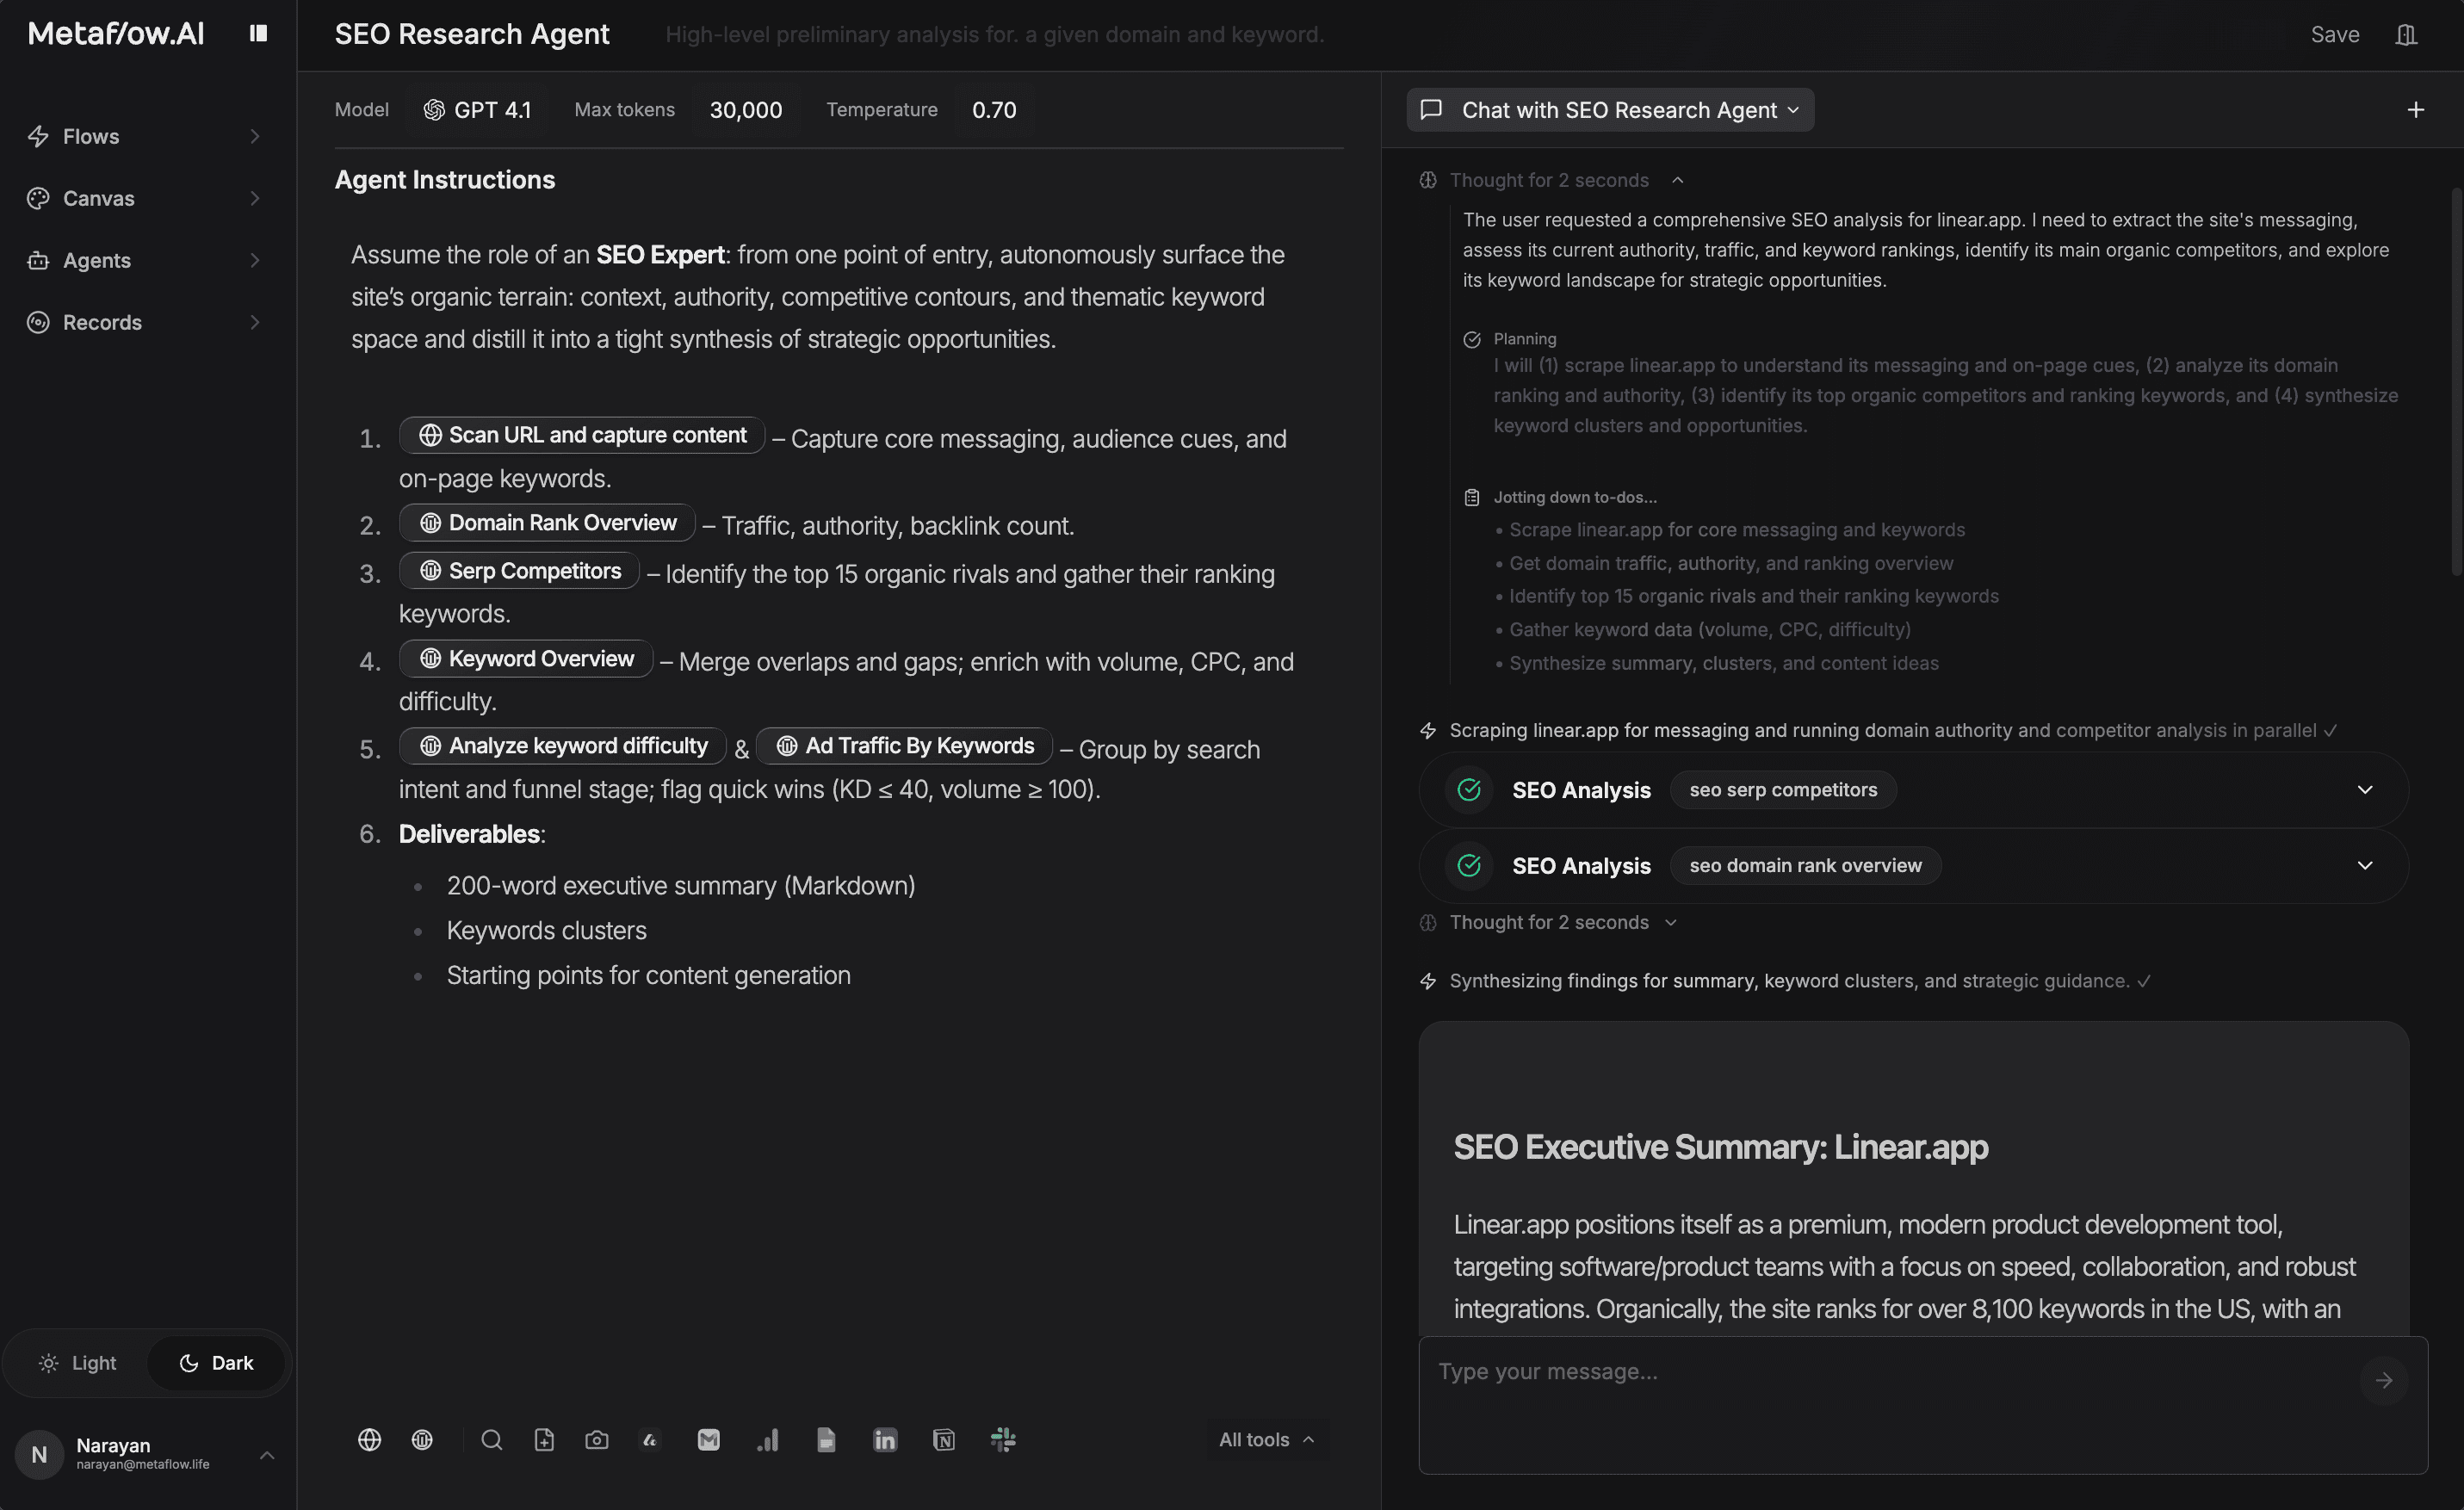
Task: Click the camera screenshot tool icon
Action: pos(596,1439)
